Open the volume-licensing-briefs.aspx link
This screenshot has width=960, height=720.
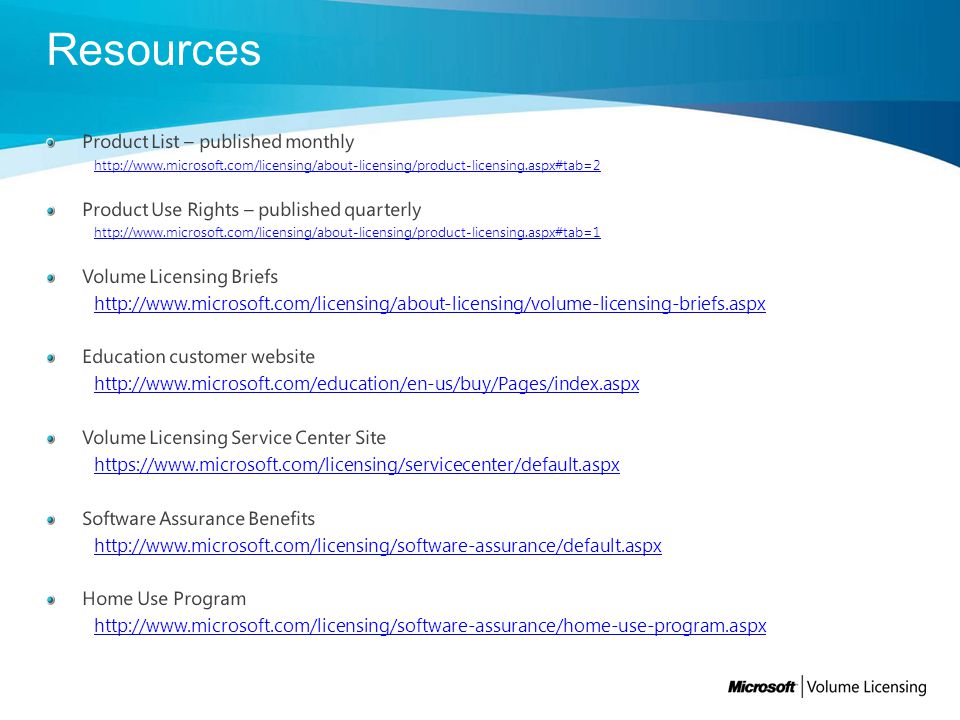click(x=430, y=304)
